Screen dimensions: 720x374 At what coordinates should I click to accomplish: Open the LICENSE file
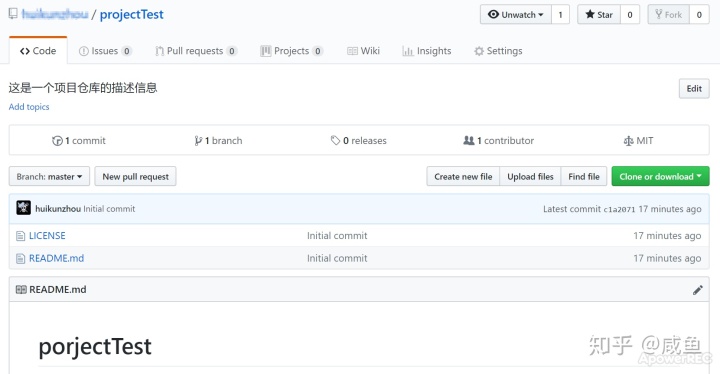point(47,236)
